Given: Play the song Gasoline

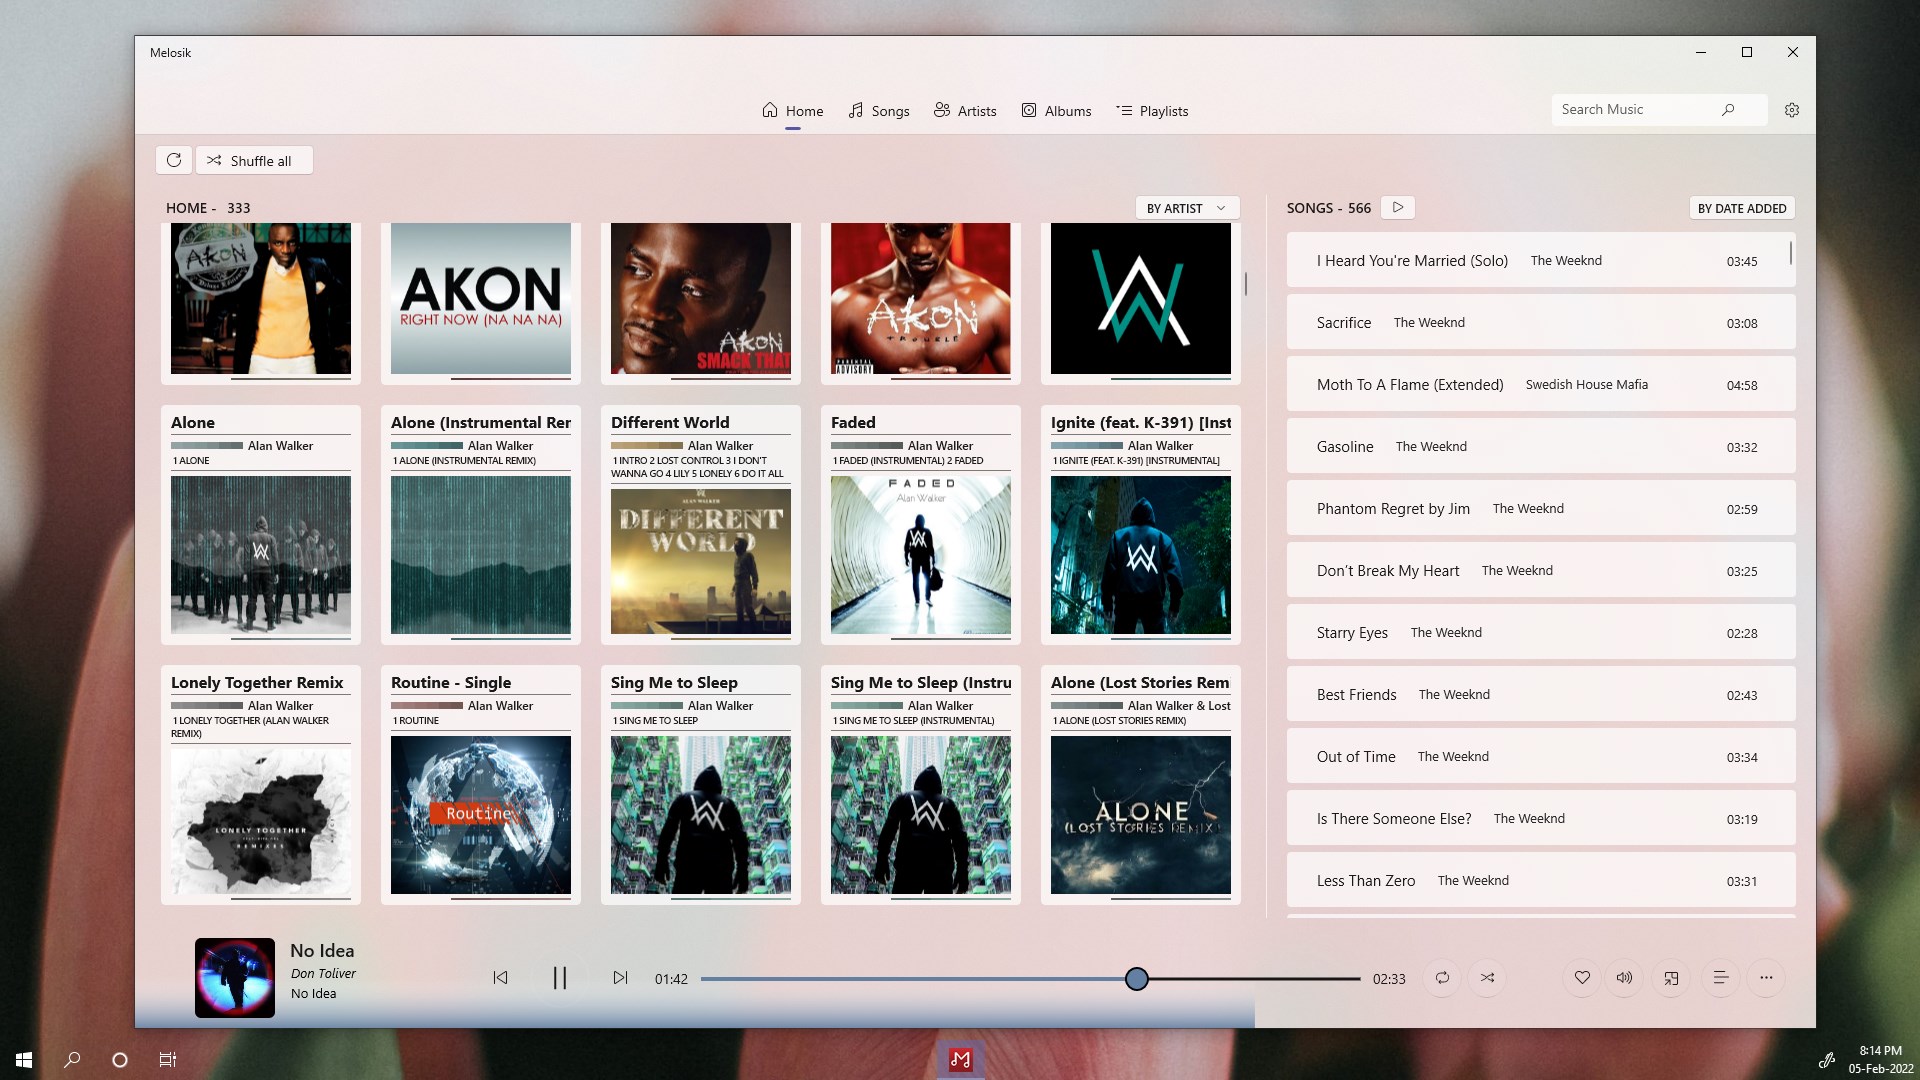Looking at the screenshot, I should point(1541,447).
